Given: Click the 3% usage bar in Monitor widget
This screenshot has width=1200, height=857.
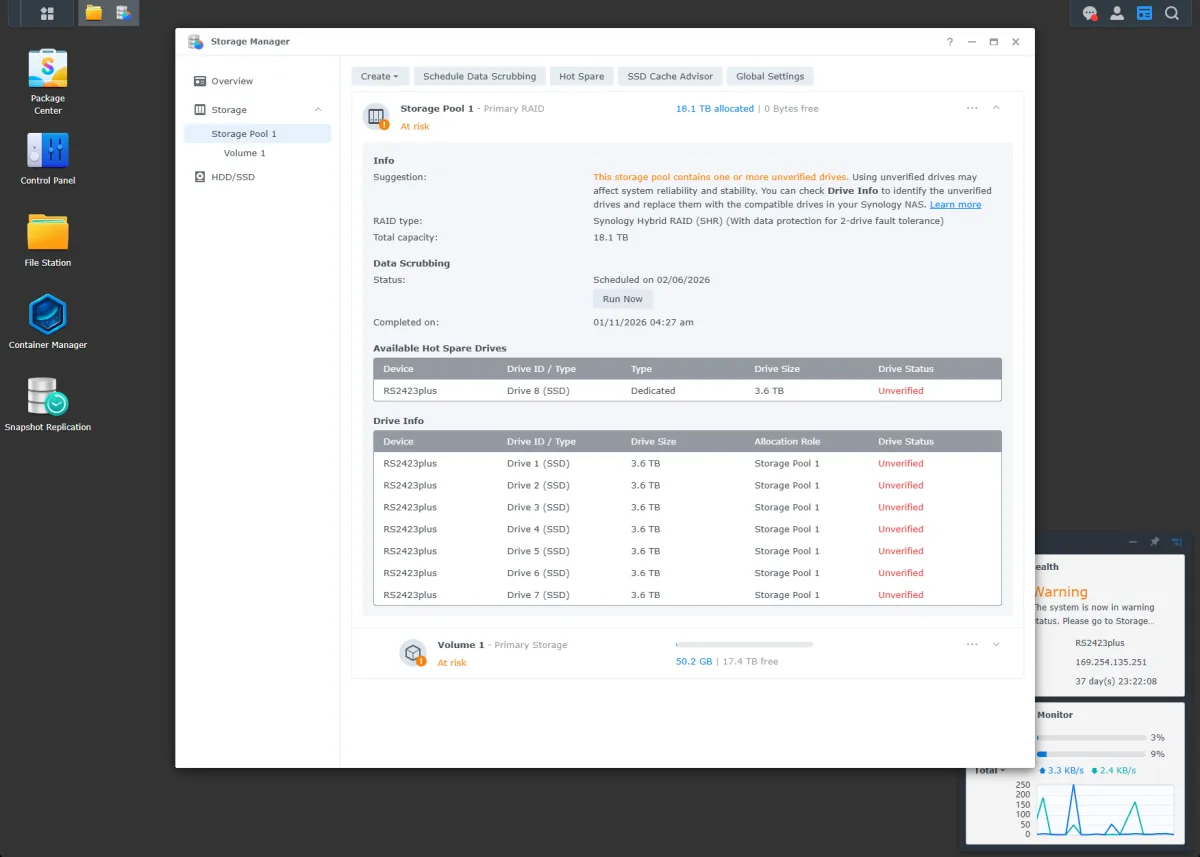Looking at the screenshot, I should click(x=1091, y=738).
